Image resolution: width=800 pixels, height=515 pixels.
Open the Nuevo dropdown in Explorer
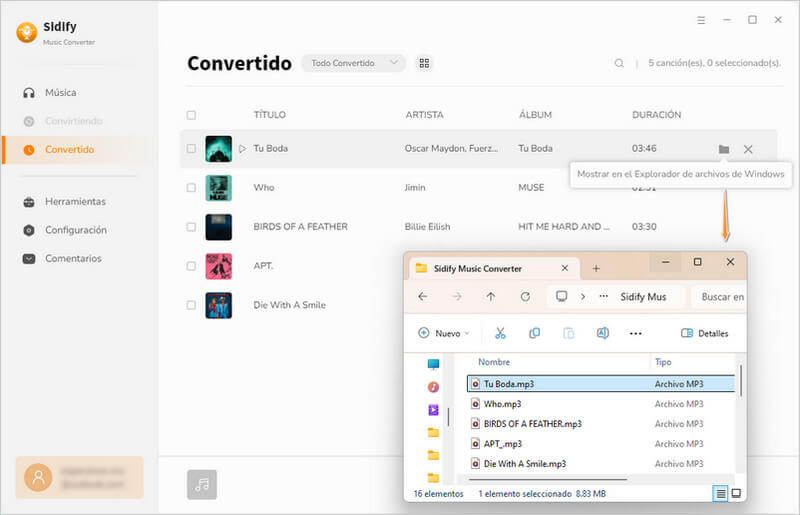coord(444,333)
